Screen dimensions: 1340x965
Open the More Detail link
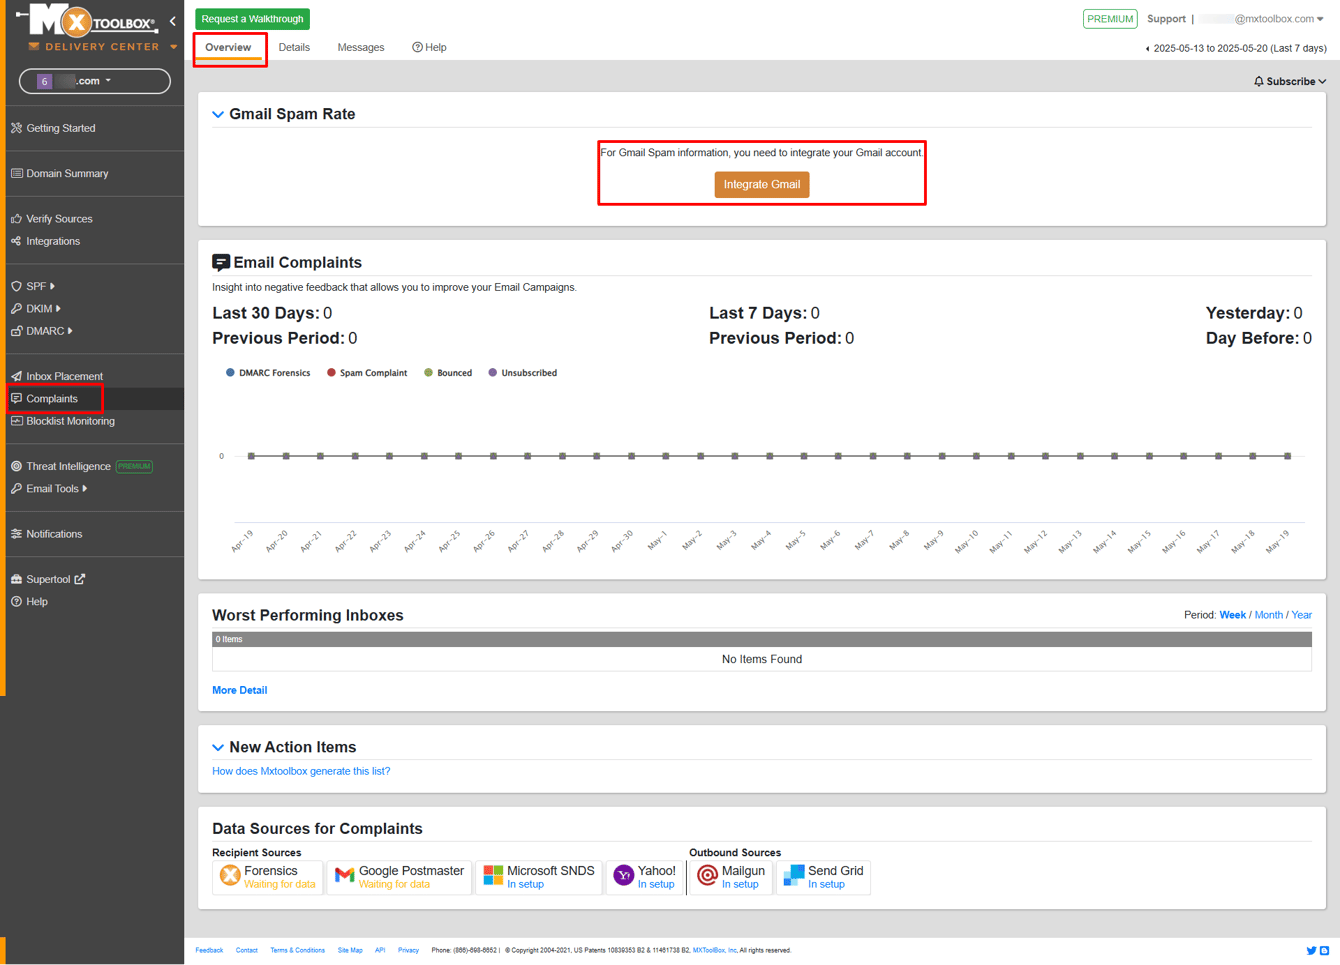click(x=239, y=690)
